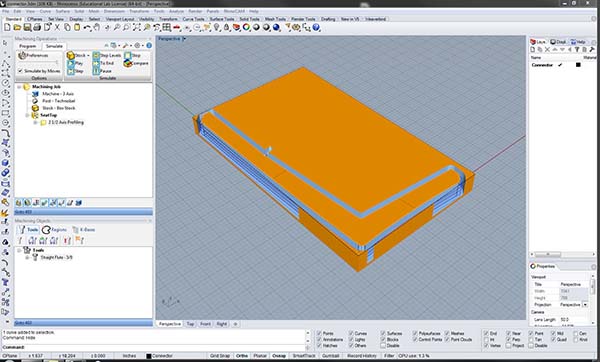Click the Compare button

pyautogui.click(x=136, y=64)
